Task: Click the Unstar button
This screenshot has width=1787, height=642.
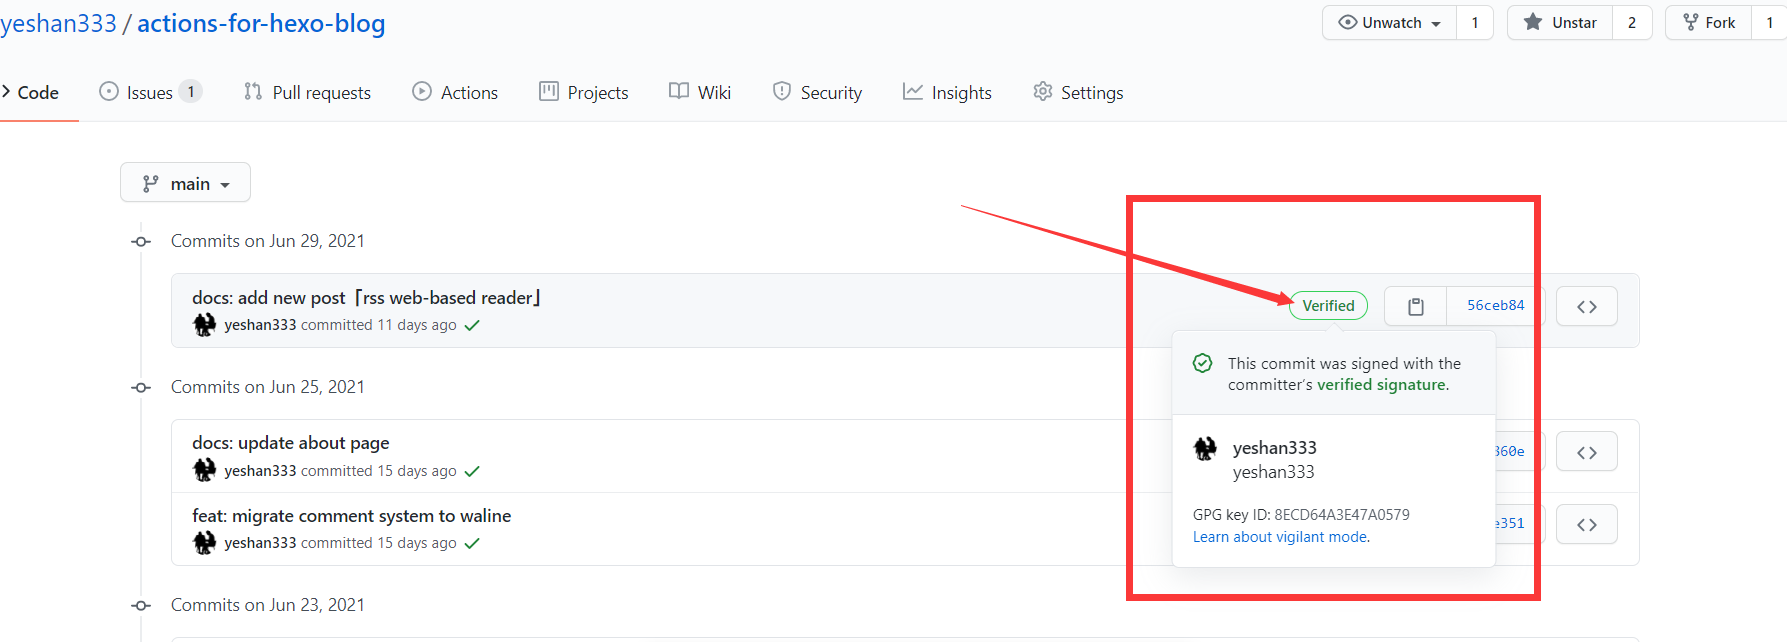Action: point(1560,23)
